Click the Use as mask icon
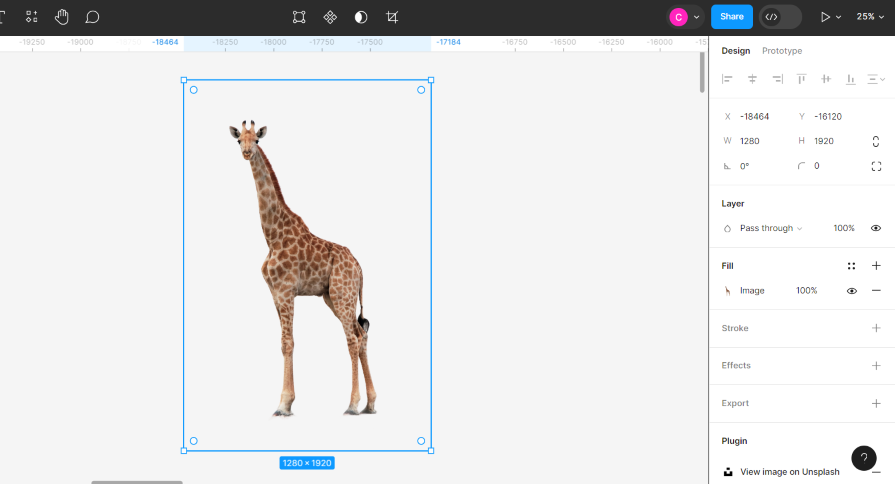Image resolution: width=895 pixels, height=484 pixels. coord(361,17)
